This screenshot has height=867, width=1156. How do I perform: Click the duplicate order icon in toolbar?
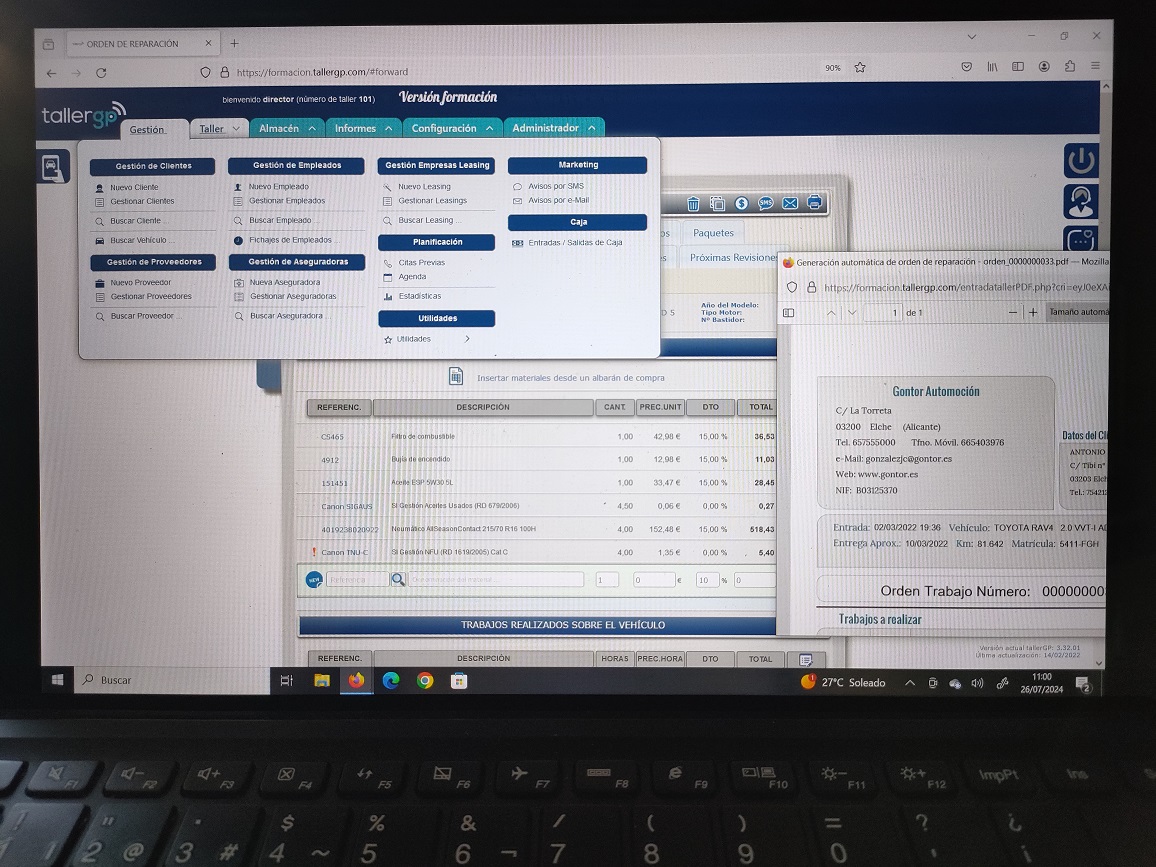717,204
